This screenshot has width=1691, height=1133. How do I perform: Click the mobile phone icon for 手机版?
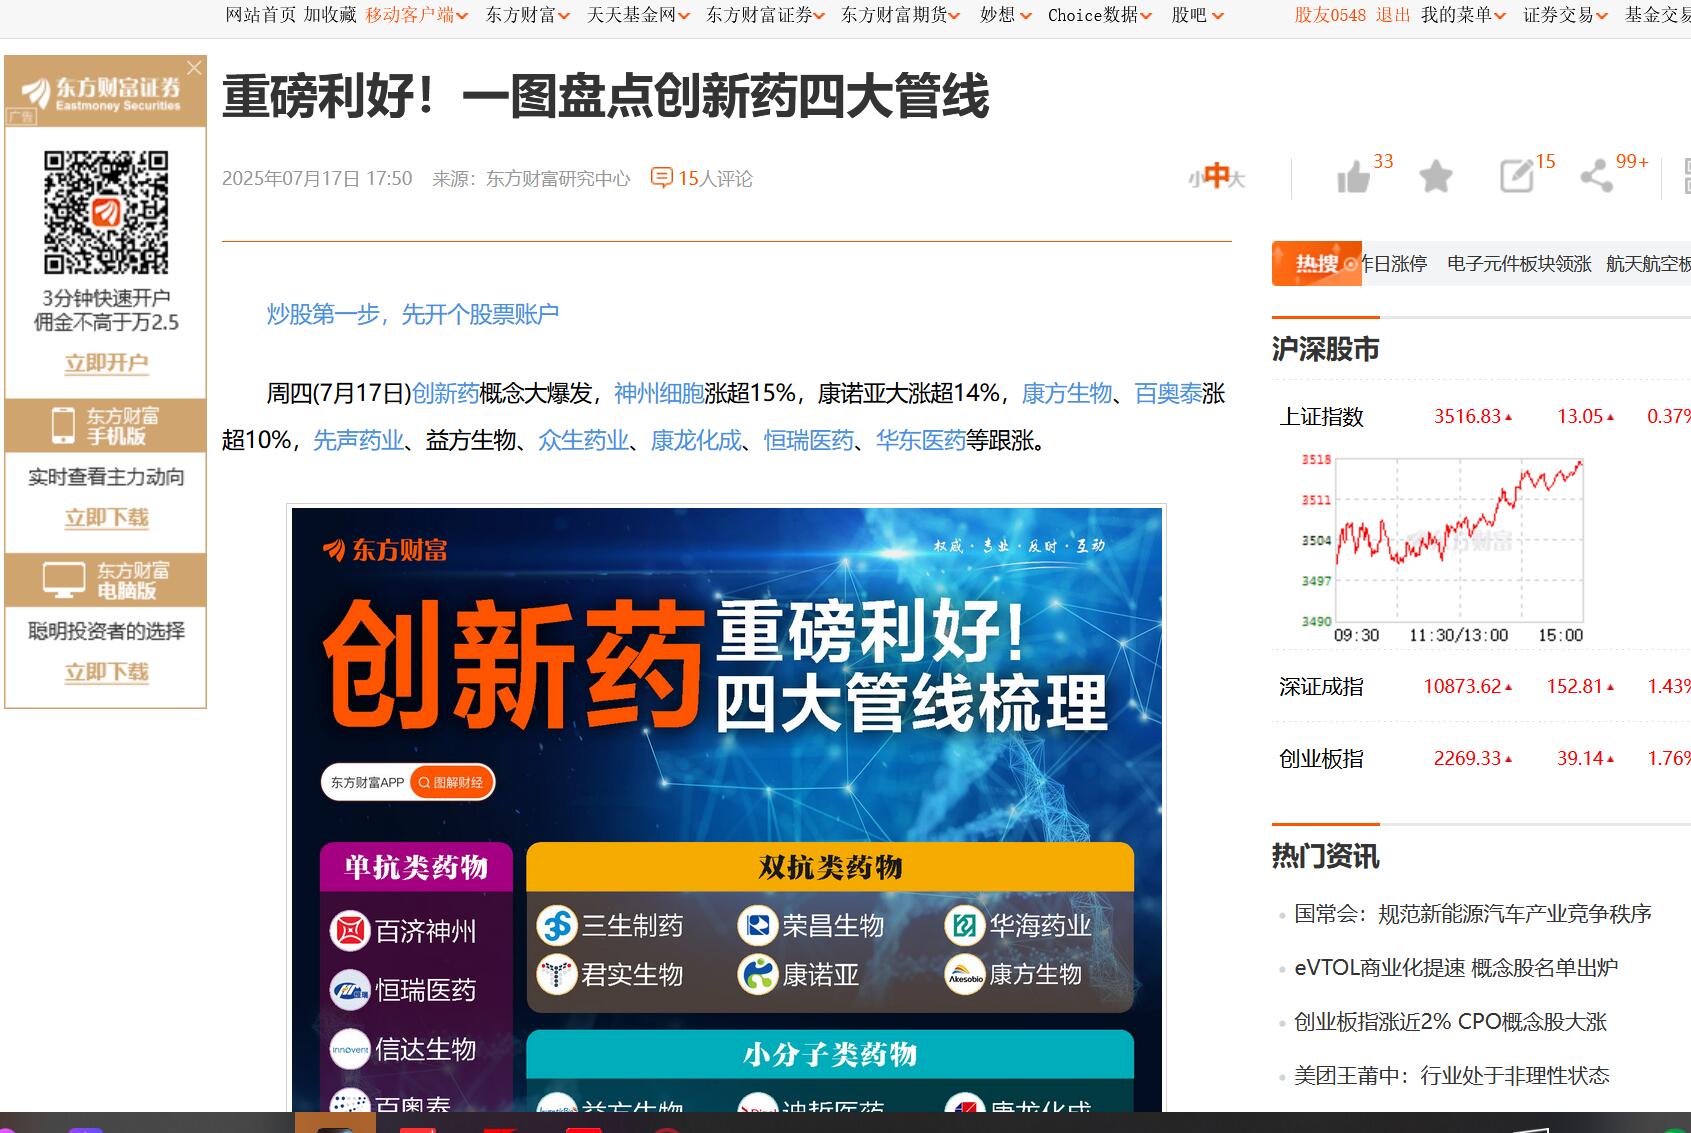tap(63, 425)
